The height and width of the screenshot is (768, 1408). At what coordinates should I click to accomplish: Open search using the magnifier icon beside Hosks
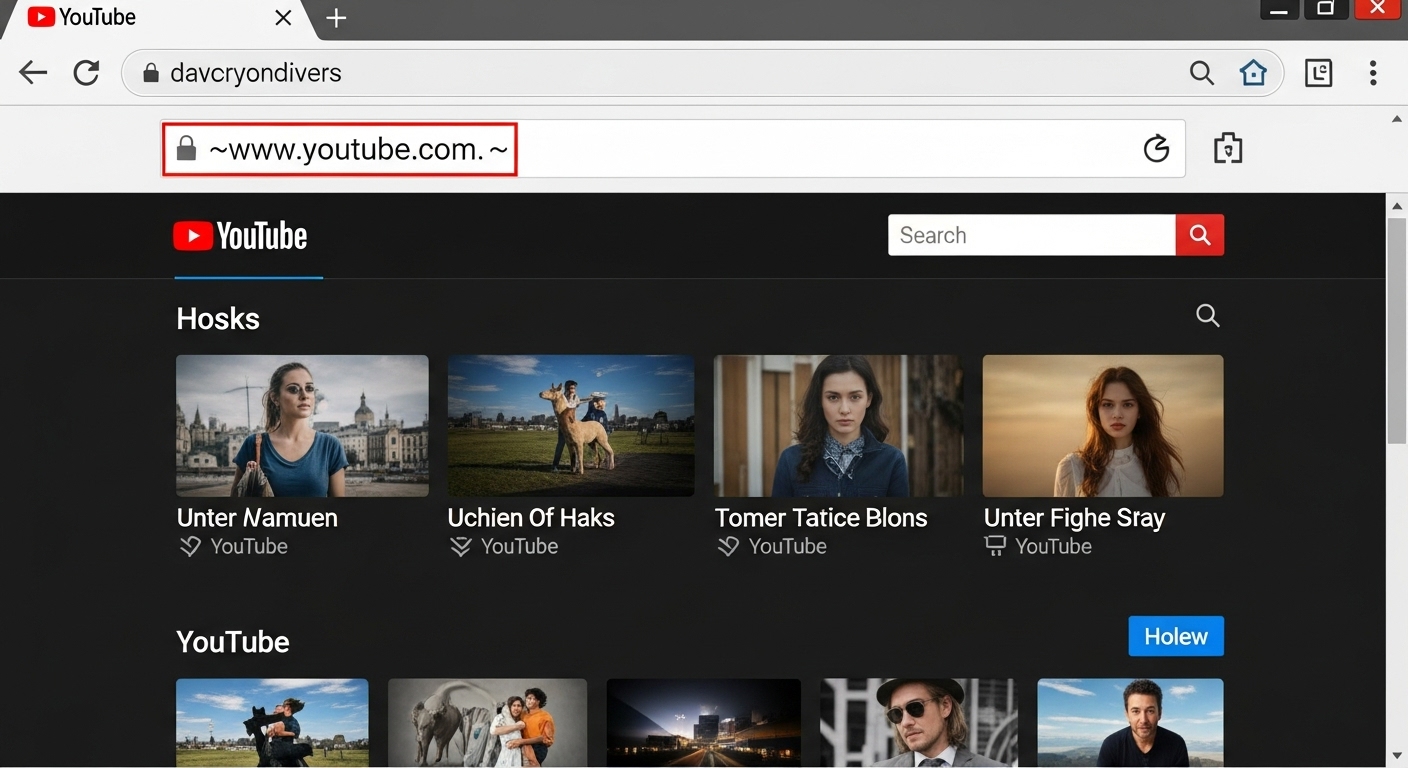1207,315
